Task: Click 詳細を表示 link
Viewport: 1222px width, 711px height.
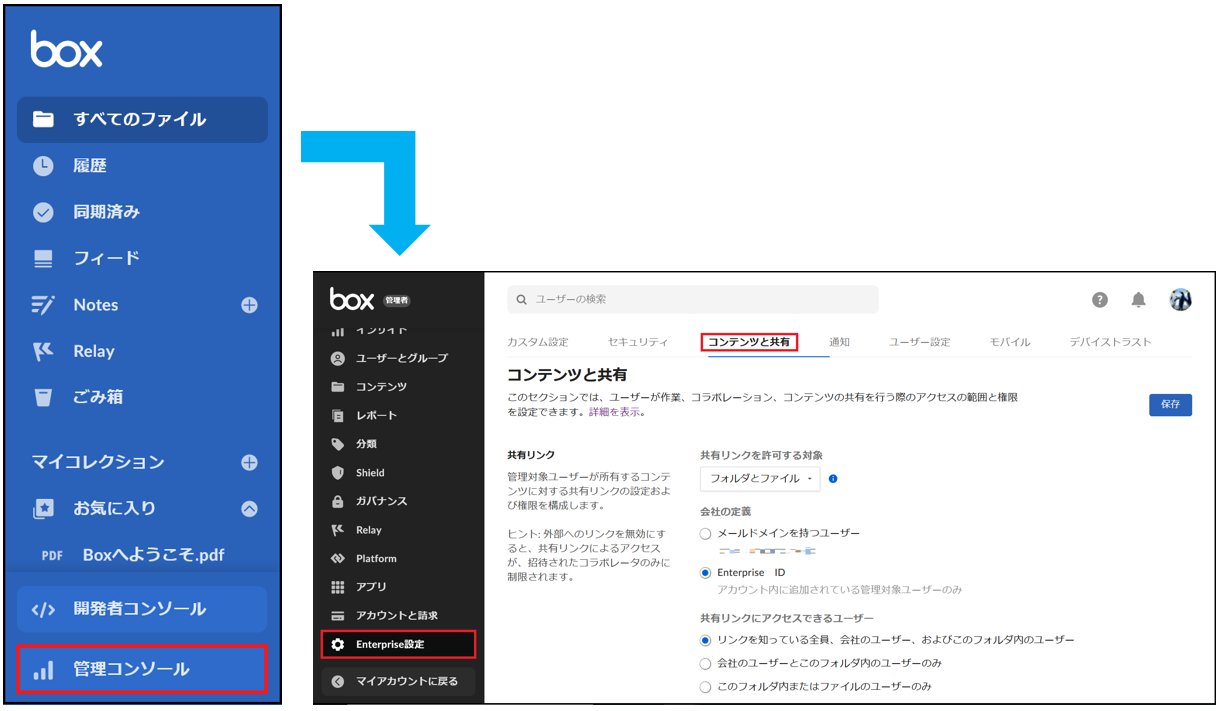Action: pyautogui.click(x=615, y=412)
